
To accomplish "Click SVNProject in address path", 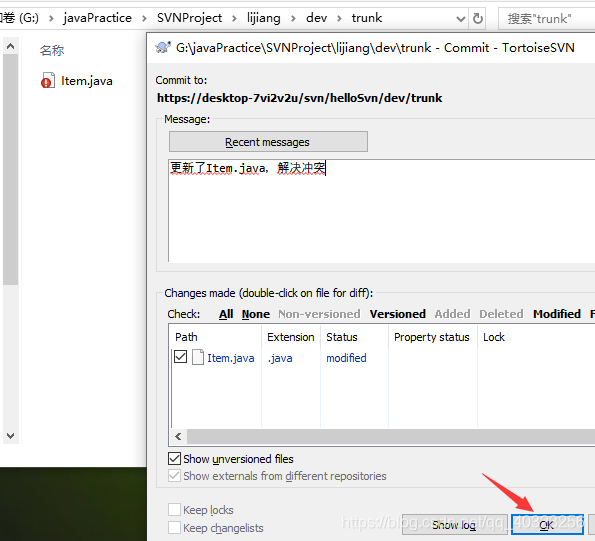I will pos(189,18).
